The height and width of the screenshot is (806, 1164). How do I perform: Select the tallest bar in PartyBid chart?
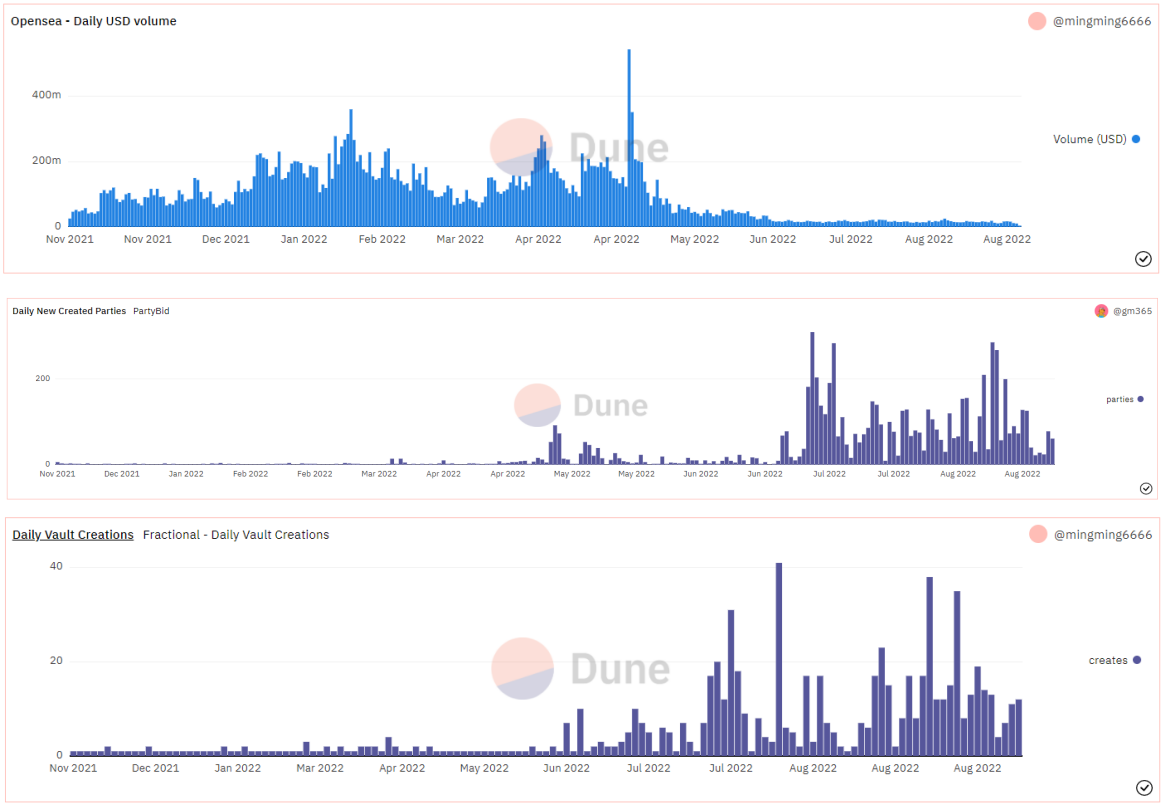(x=812, y=399)
